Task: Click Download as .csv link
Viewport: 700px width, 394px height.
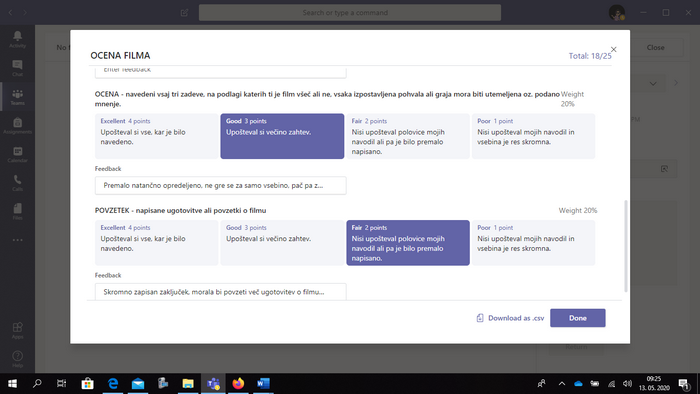Action: tap(510, 318)
